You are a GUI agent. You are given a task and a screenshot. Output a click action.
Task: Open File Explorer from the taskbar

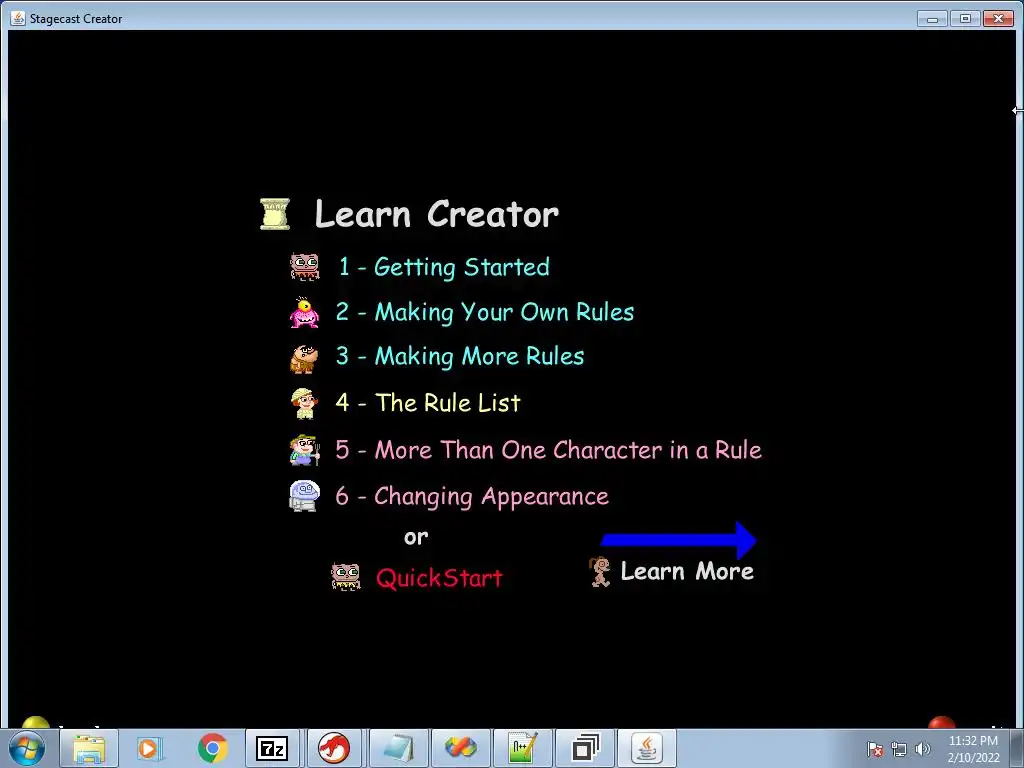[x=89, y=748]
